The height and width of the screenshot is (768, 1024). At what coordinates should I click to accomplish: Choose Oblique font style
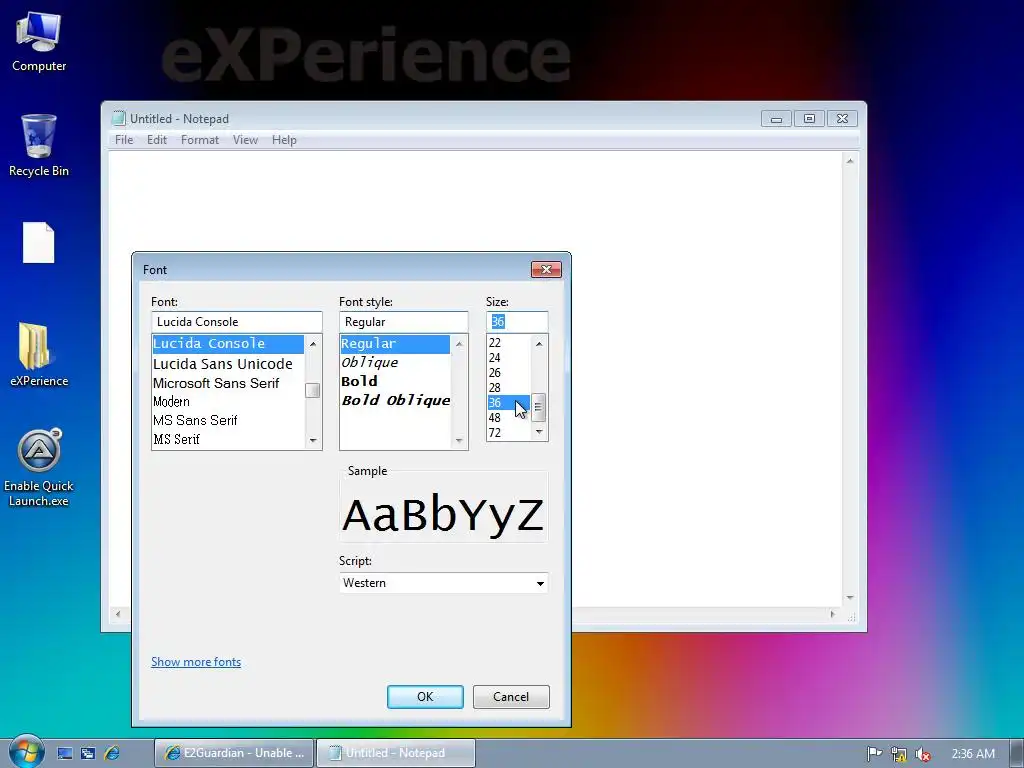coord(395,362)
